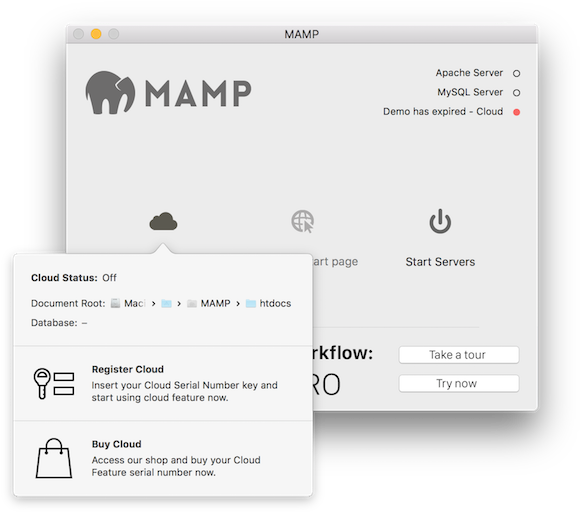
Task: Click the Cloud icon in MAMP window
Action: point(163,221)
